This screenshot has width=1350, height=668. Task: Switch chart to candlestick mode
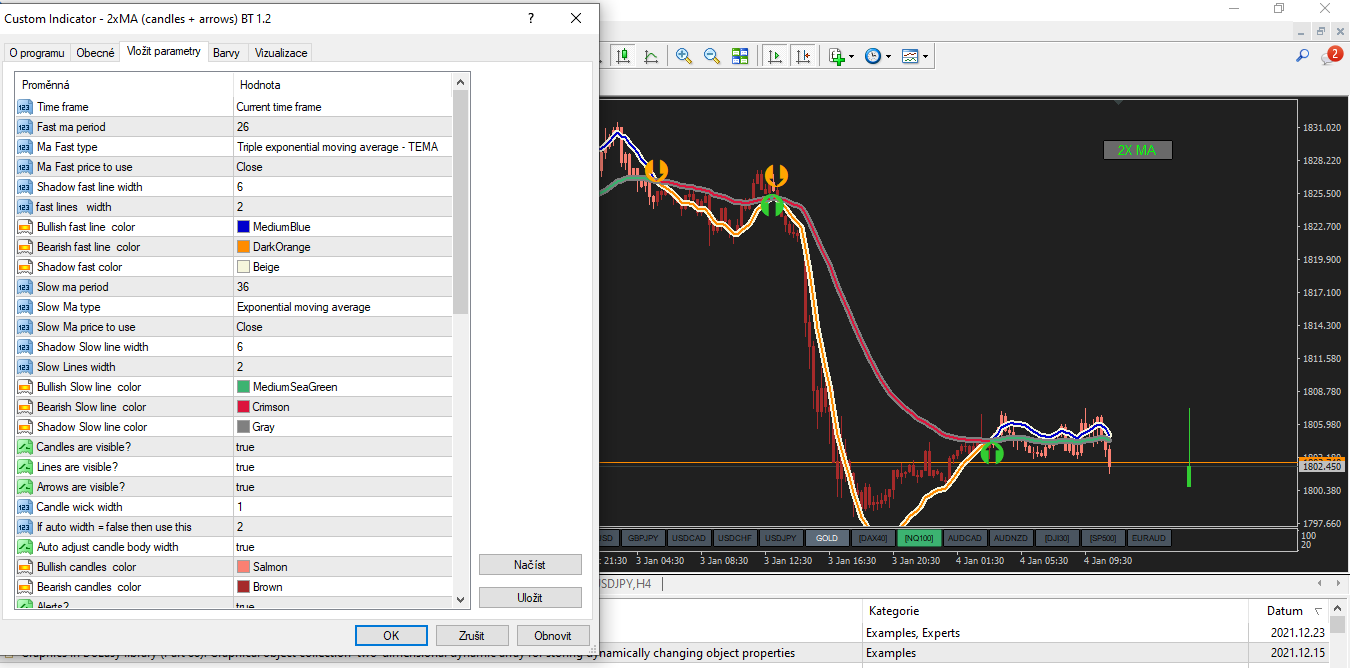pos(624,56)
